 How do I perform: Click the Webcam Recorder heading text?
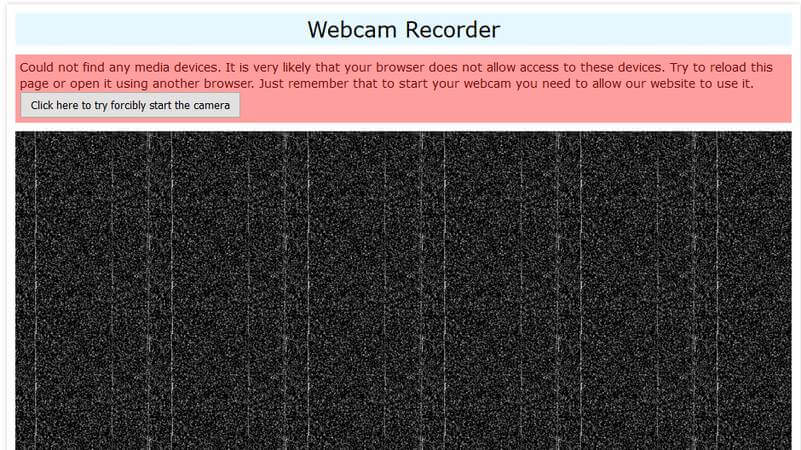[x=404, y=30]
